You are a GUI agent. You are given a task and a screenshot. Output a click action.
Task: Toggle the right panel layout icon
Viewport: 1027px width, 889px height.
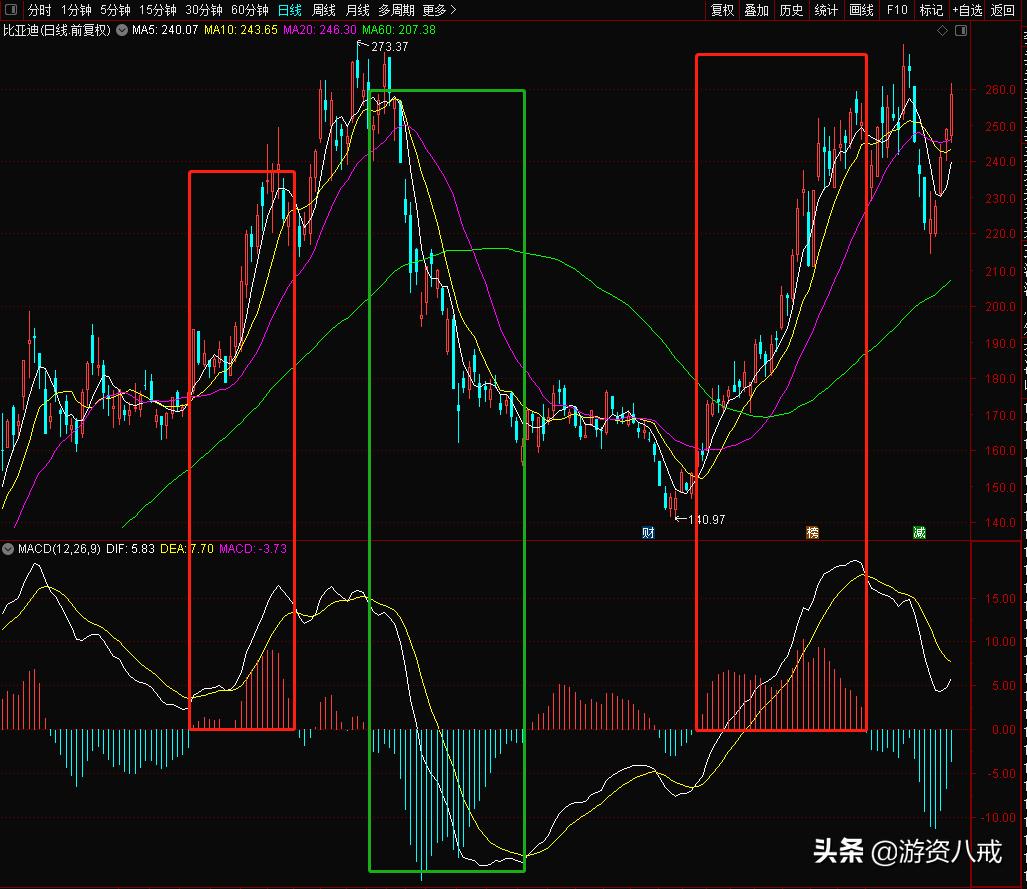click(x=961, y=31)
